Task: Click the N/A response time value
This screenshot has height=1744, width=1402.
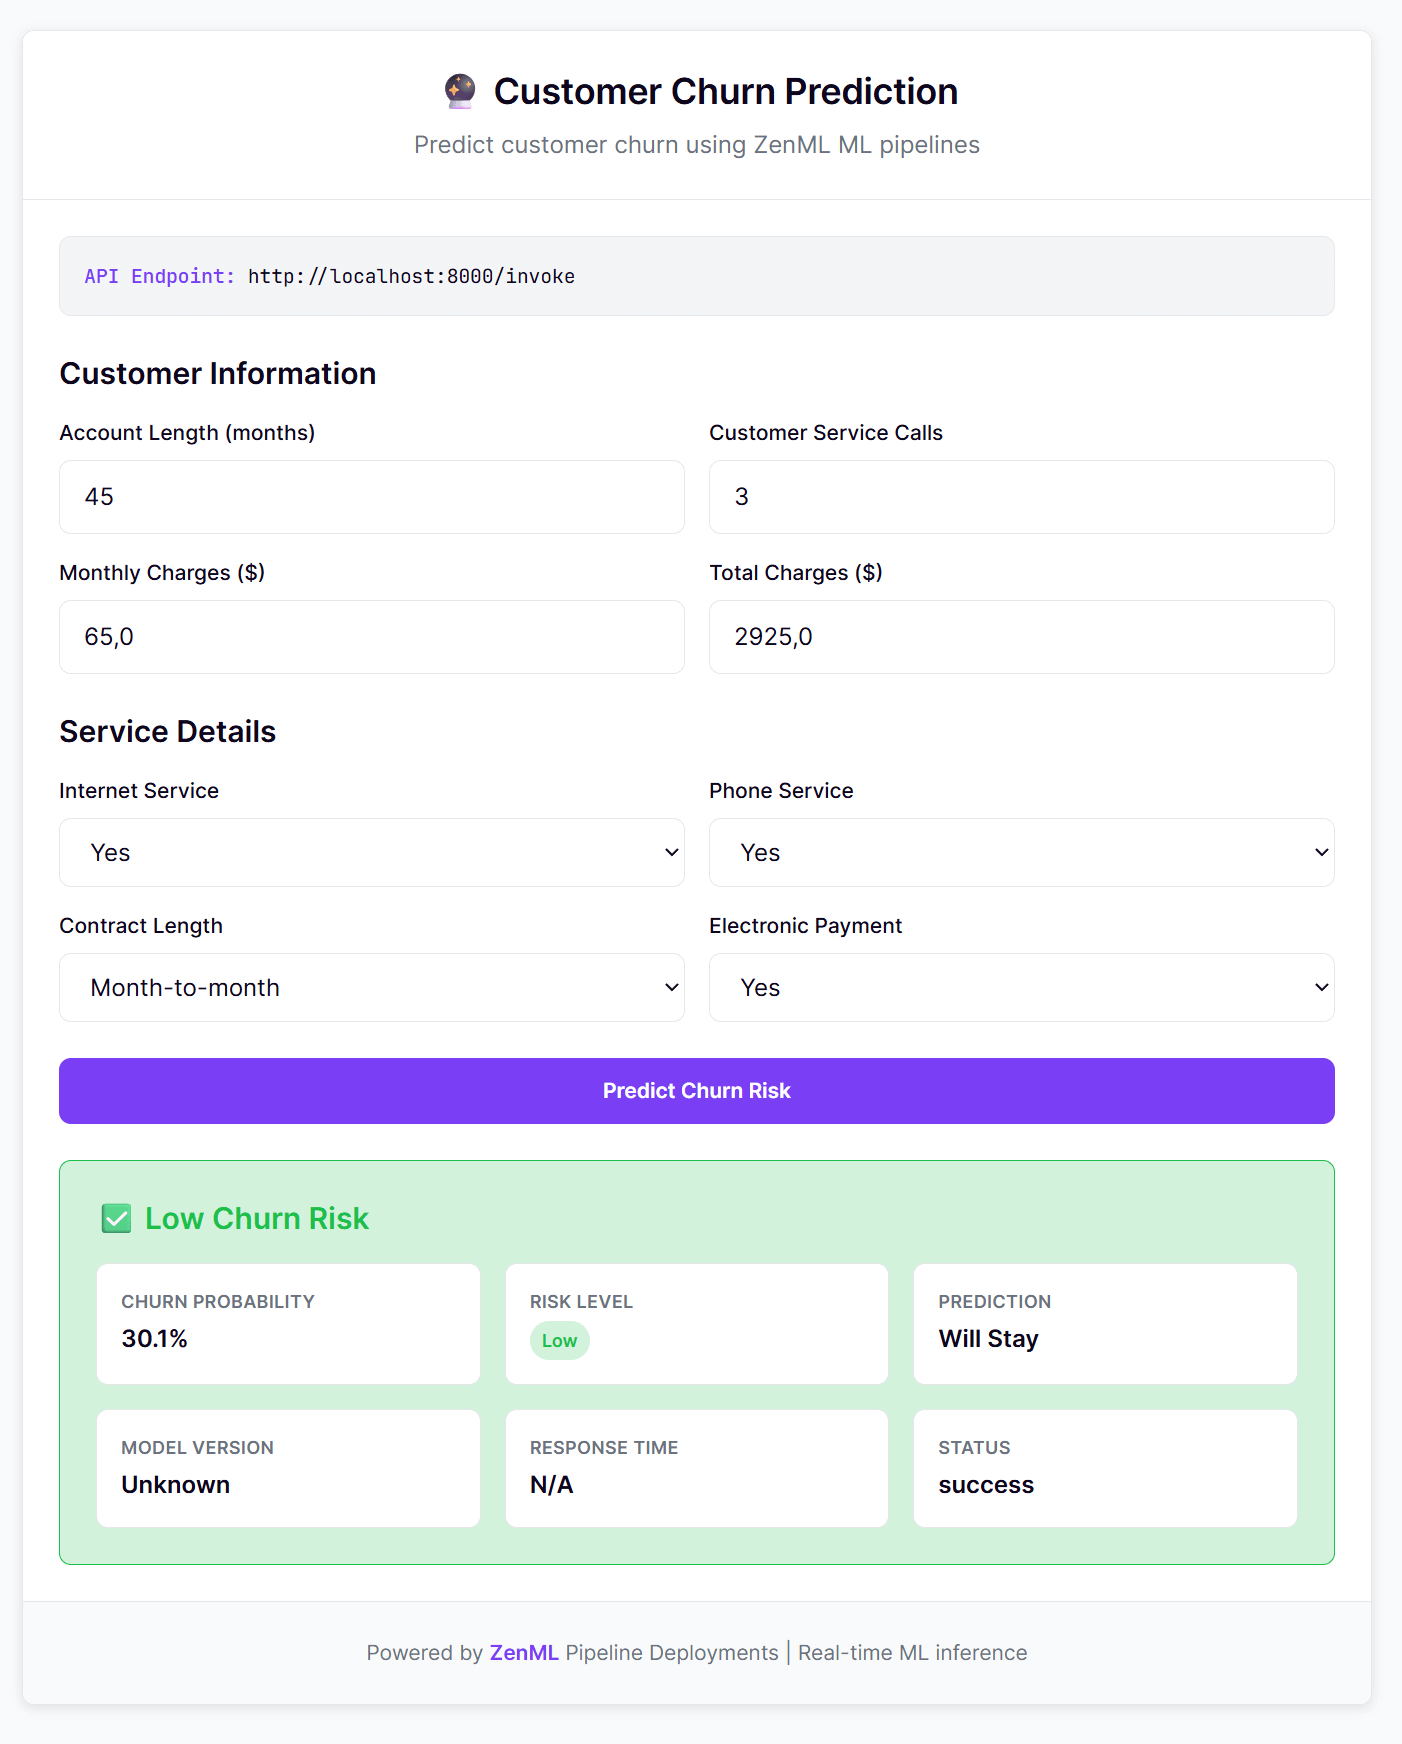Action: click(x=552, y=1485)
